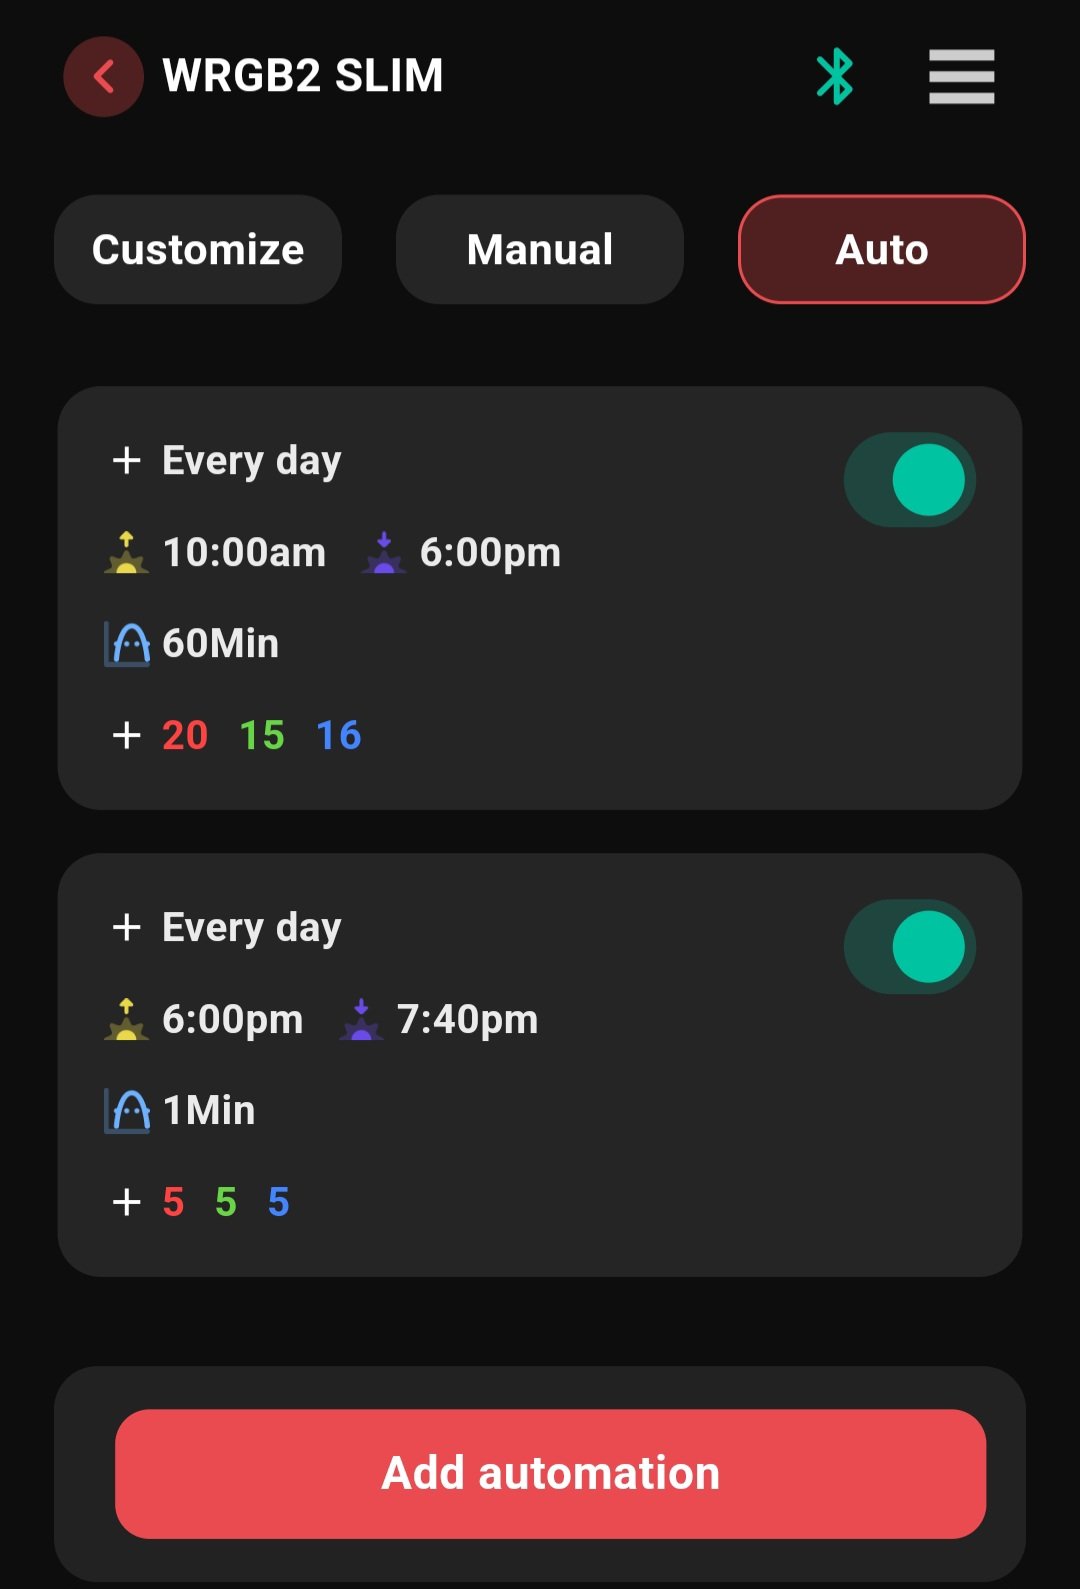Image resolution: width=1080 pixels, height=1589 pixels.
Task: Expand plus next to 20 15 16 values
Action: (126, 736)
